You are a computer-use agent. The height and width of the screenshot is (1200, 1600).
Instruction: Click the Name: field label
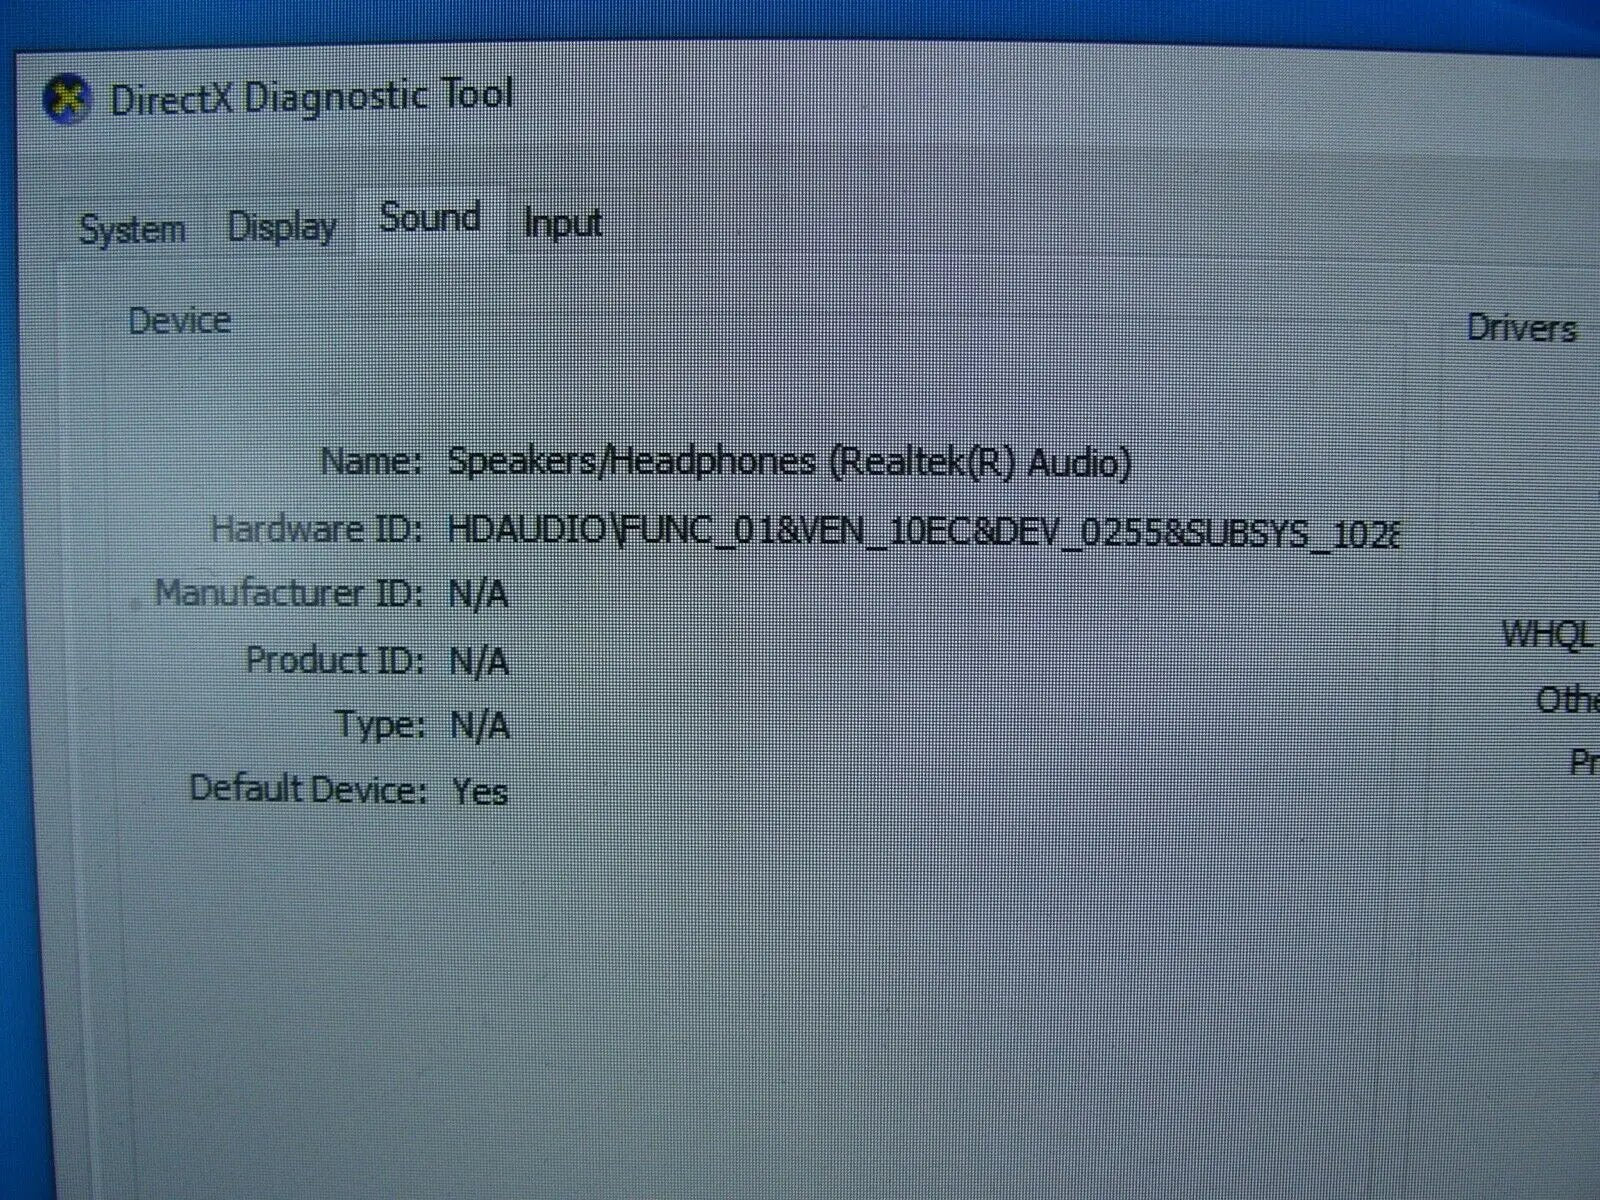[371, 461]
